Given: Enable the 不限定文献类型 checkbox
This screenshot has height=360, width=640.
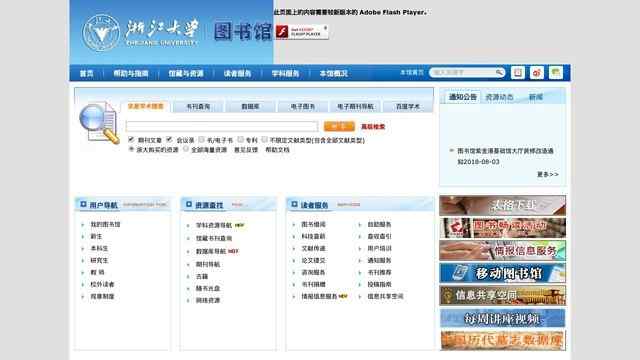Looking at the screenshot, I should (x=264, y=140).
